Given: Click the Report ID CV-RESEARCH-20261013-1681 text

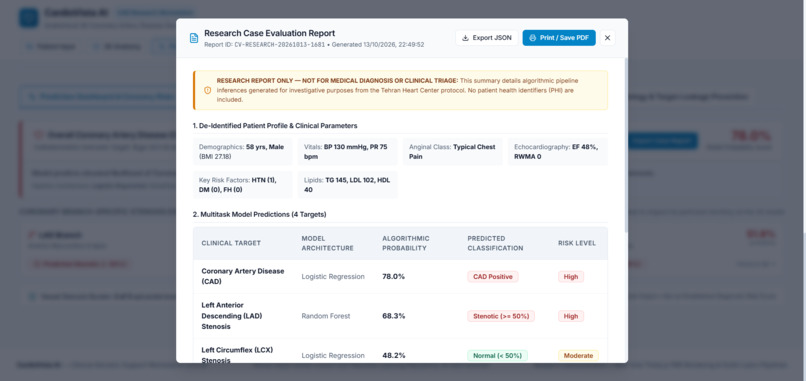Looking at the screenshot, I should tap(265, 45).
